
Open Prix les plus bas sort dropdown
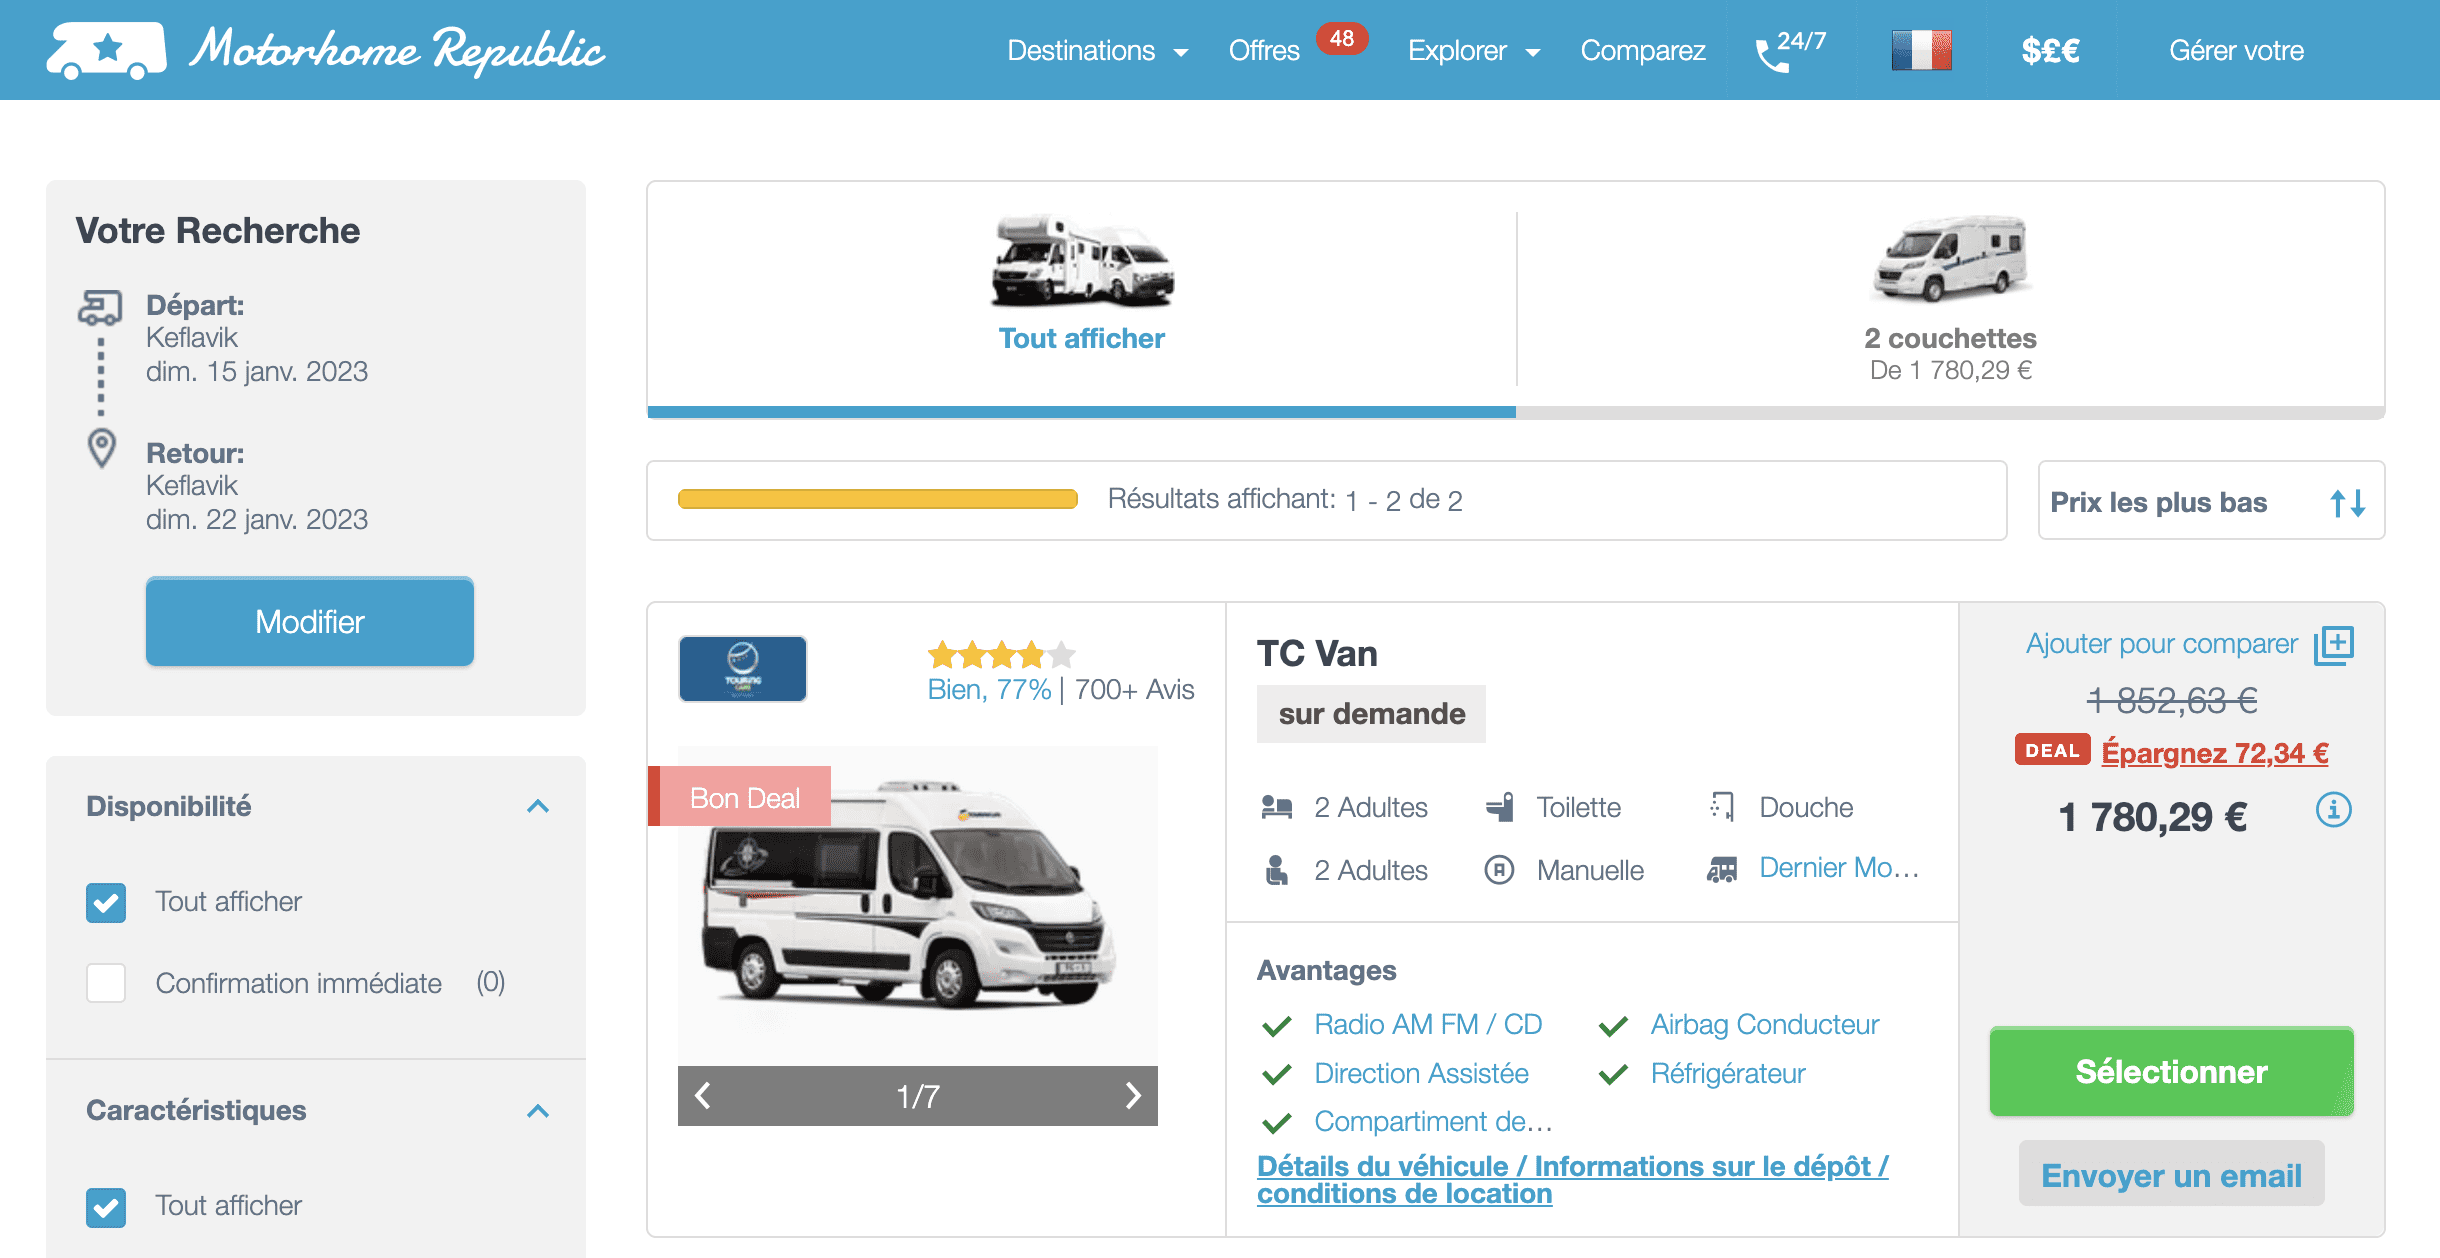[2211, 501]
